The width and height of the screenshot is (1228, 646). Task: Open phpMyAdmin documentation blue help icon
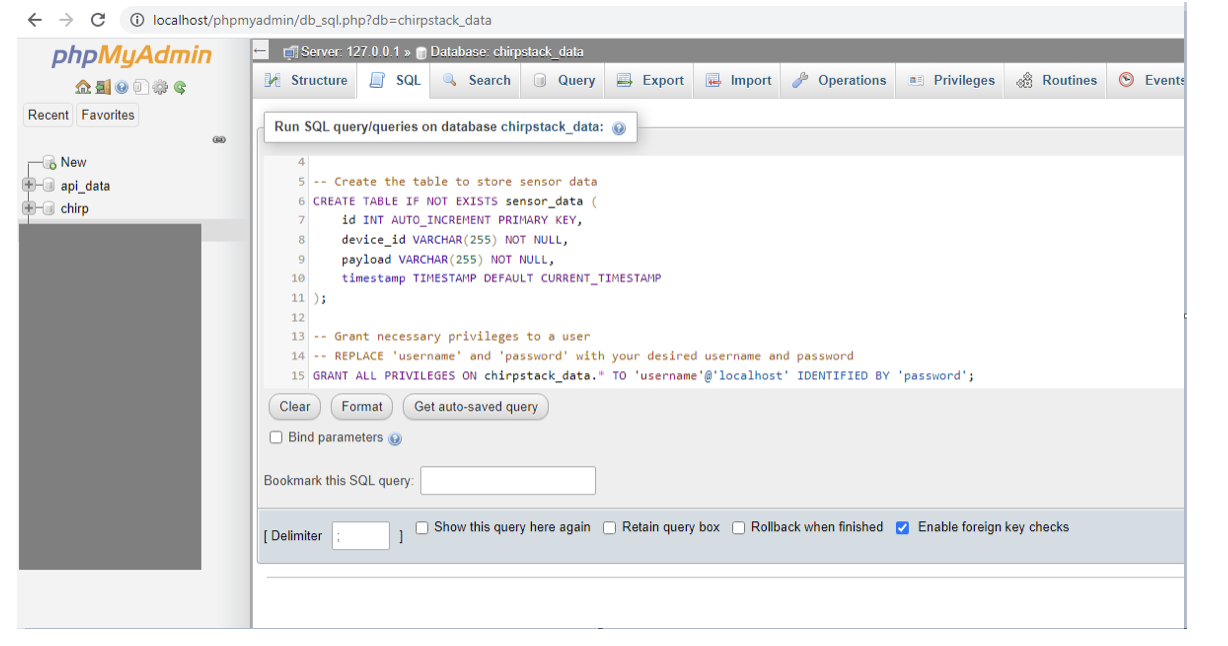pyautogui.click(x=122, y=87)
